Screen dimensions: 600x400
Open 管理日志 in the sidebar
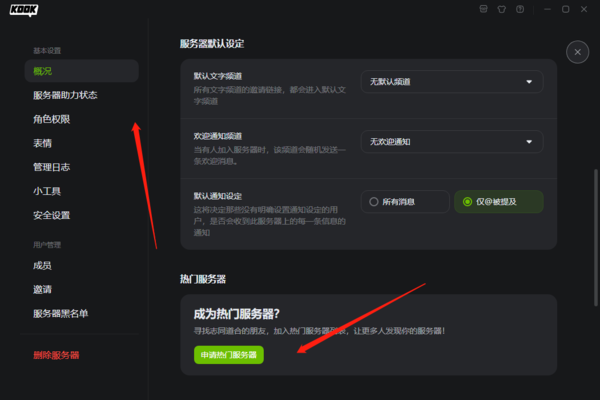51,167
